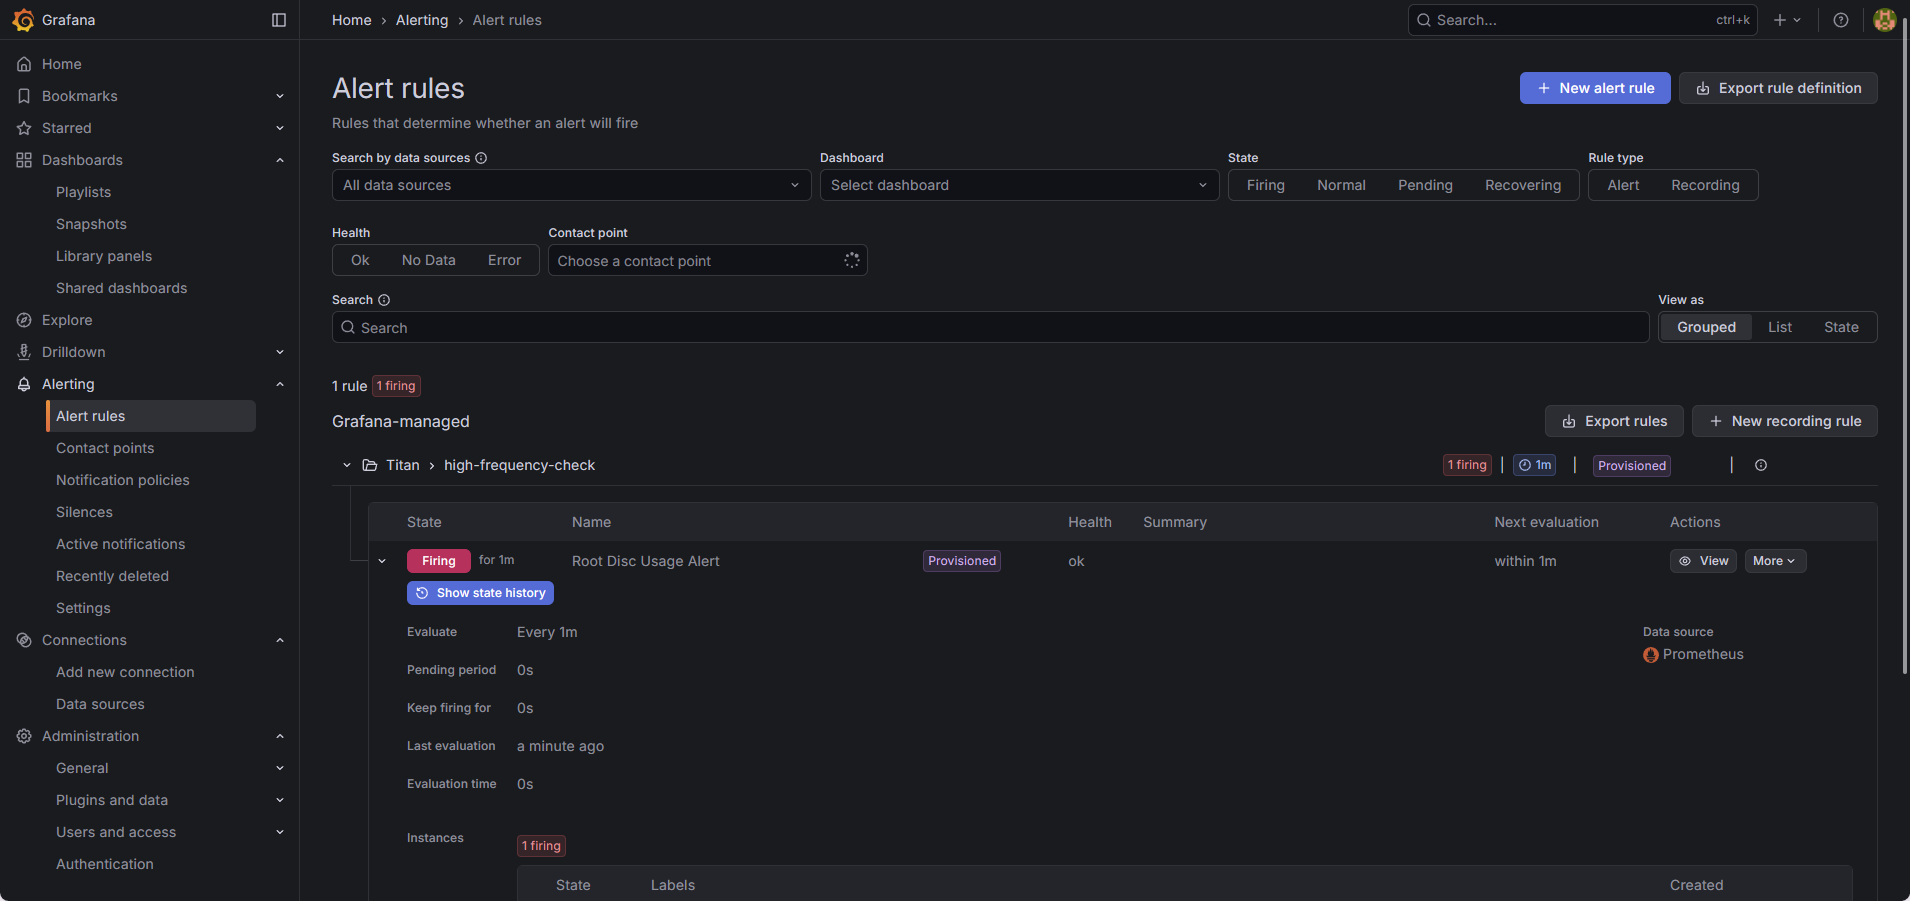Open Contact points in the sidebar
This screenshot has width=1910, height=901.
coord(105,448)
